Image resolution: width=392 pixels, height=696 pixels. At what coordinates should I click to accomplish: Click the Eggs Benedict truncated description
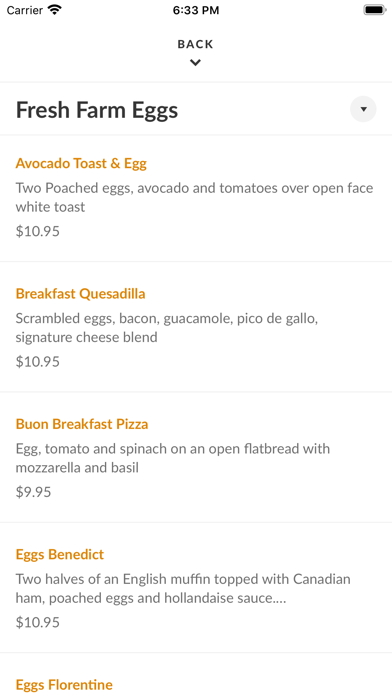tap(183, 589)
